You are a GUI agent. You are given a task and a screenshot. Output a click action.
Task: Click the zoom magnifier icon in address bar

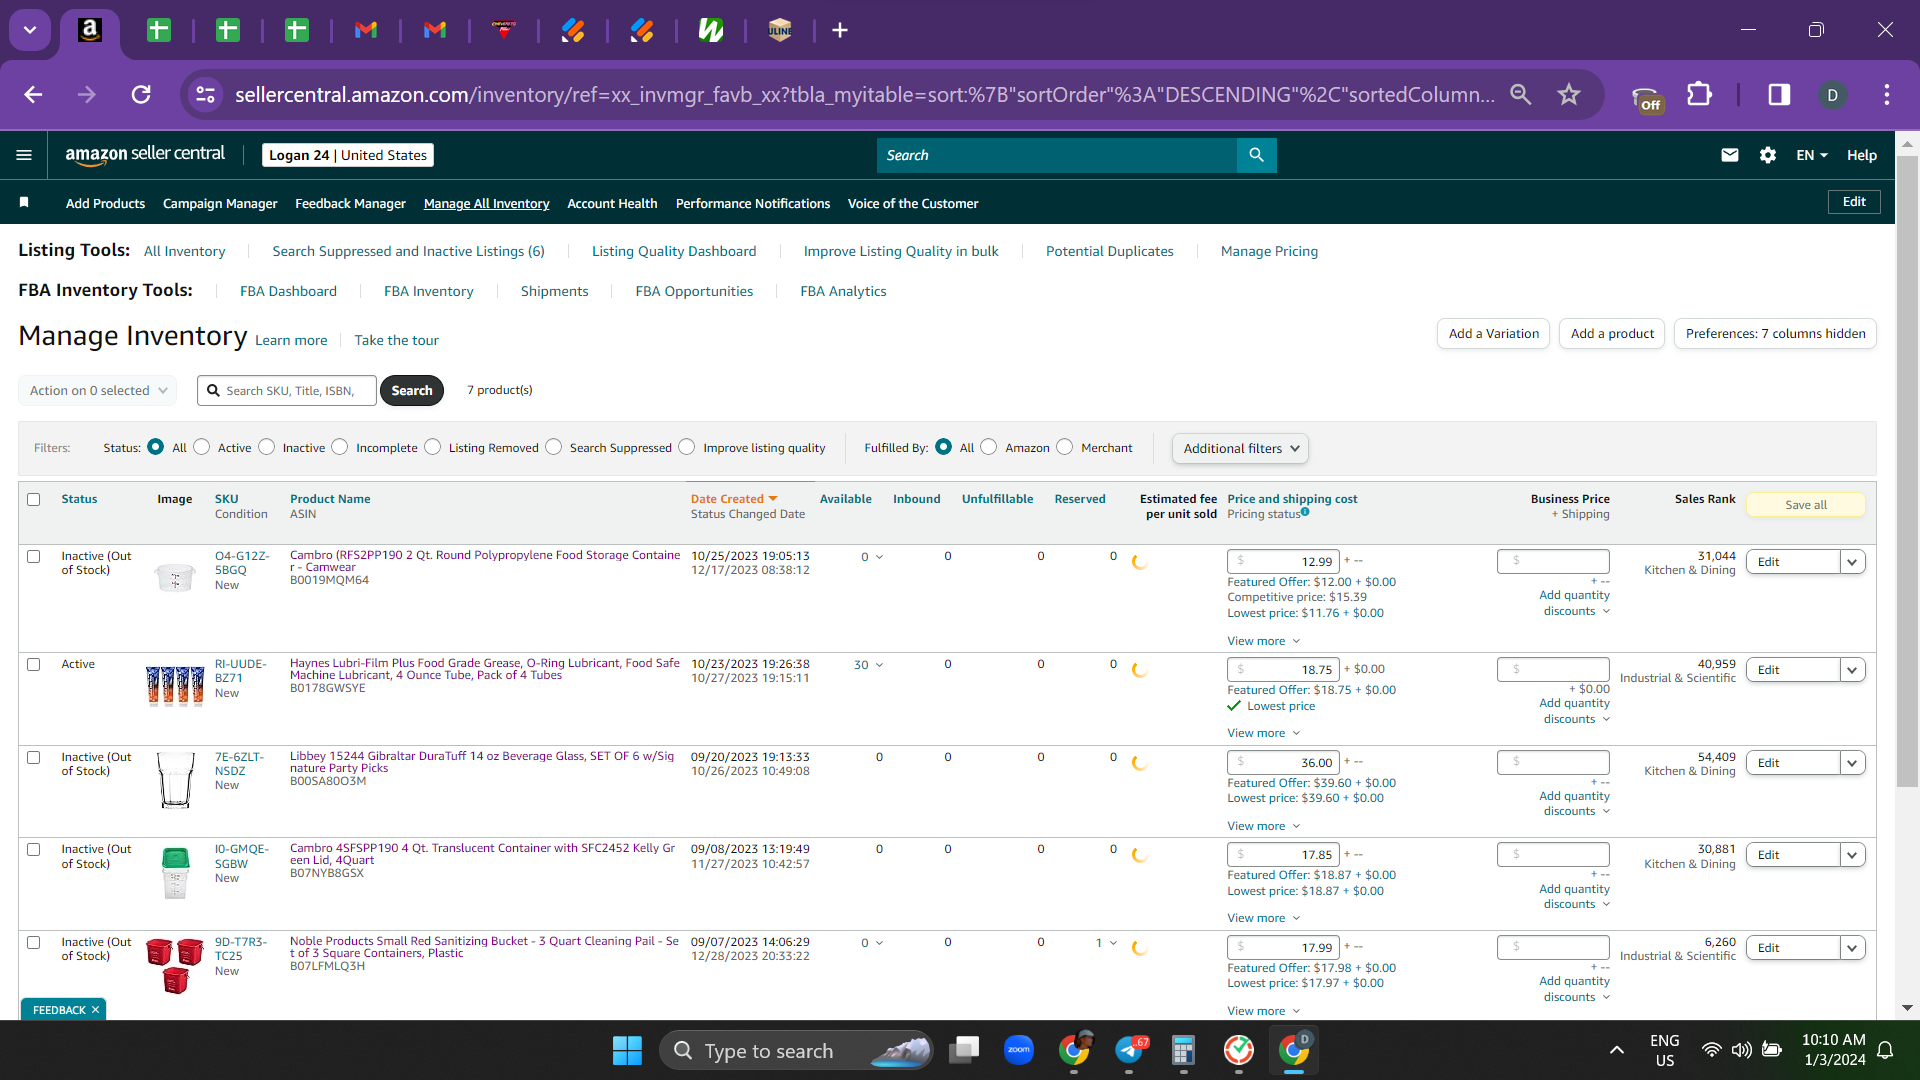[x=1521, y=94]
